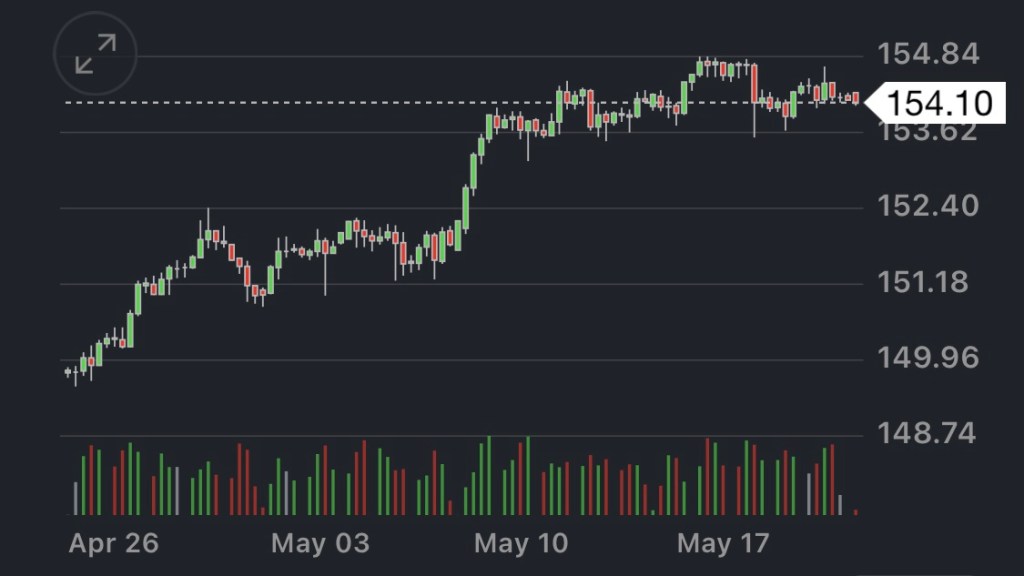Click the most recent volume bar

pos(856,512)
